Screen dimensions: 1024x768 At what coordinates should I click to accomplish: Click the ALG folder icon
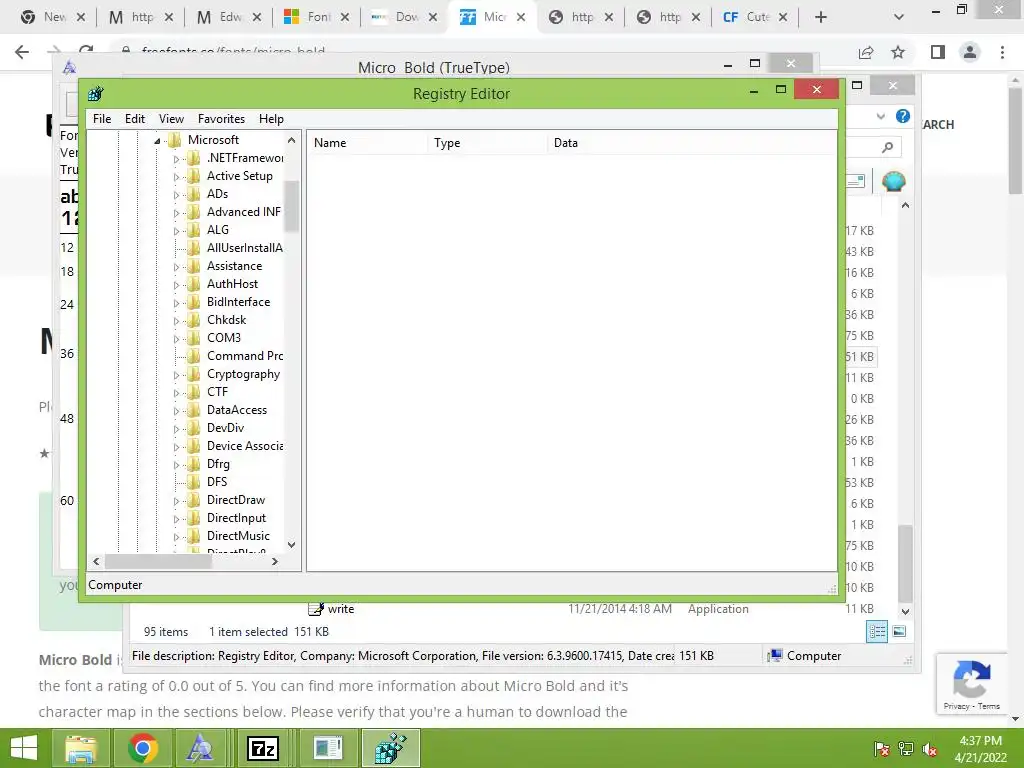(x=193, y=230)
